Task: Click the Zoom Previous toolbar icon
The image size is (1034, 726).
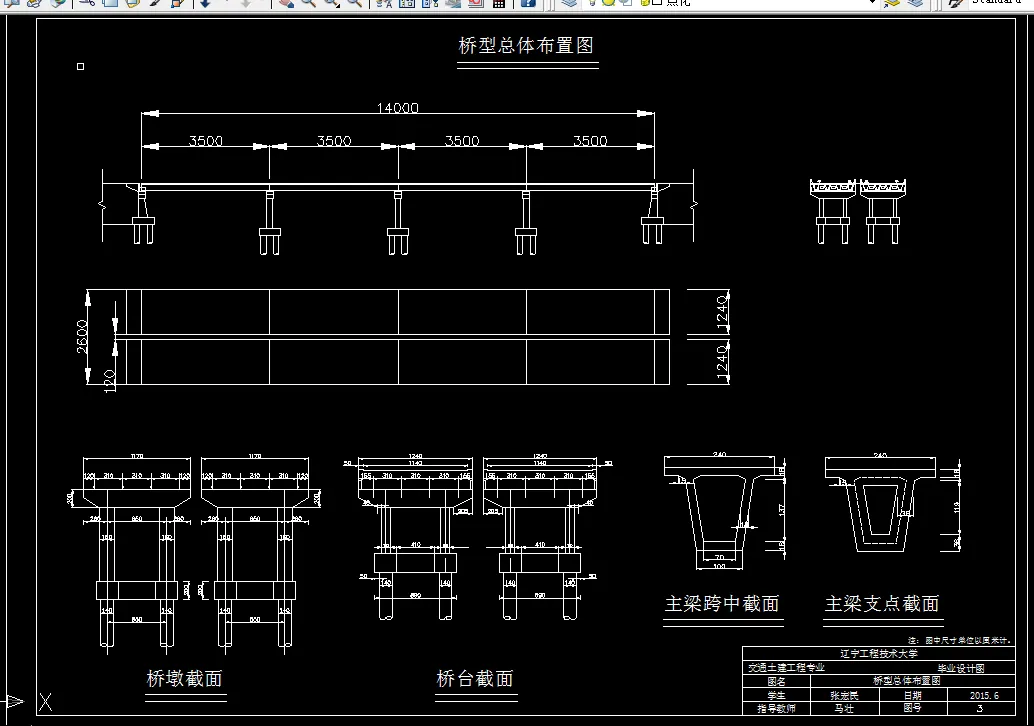Action: click(x=356, y=6)
